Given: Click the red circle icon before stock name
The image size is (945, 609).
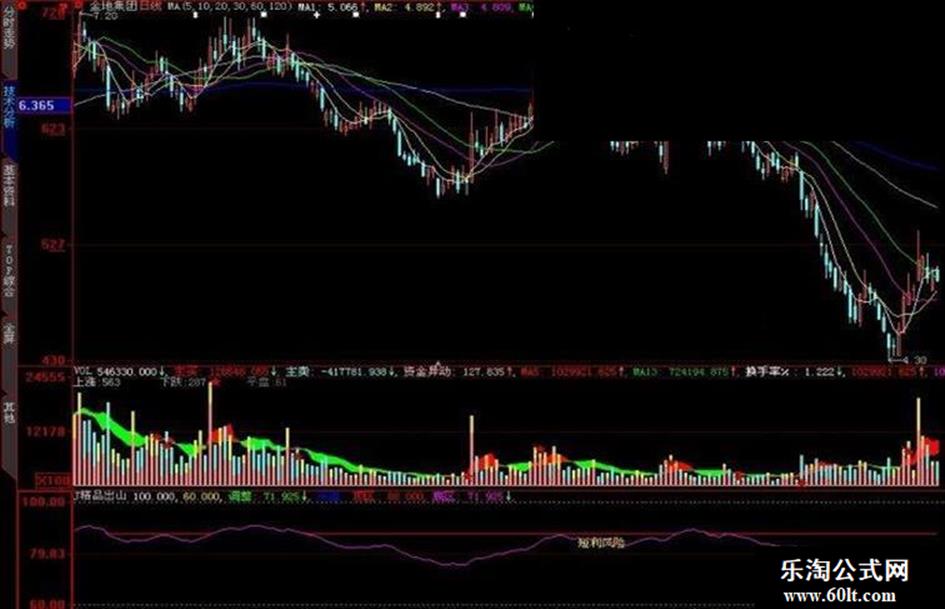Looking at the screenshot, I should tap(78, 4).
